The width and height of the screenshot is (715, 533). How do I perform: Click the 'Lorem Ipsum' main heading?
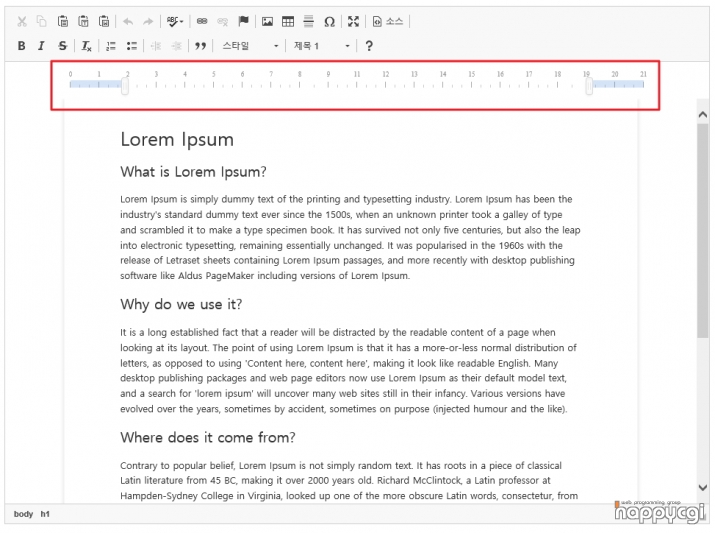click(x=177, y=140)
